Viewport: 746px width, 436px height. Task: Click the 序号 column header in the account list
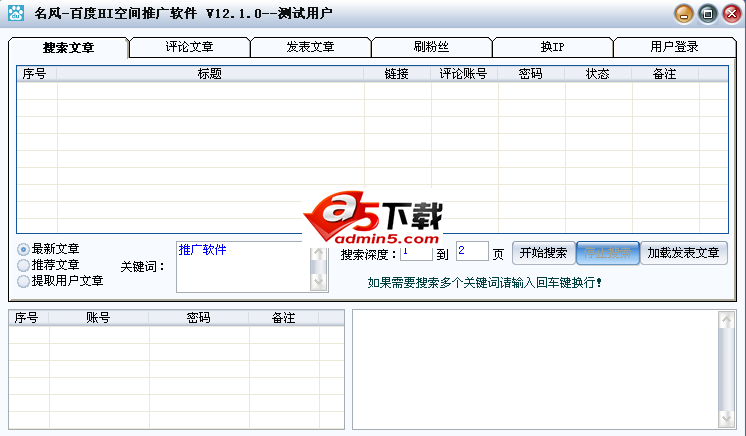(29, 317)
